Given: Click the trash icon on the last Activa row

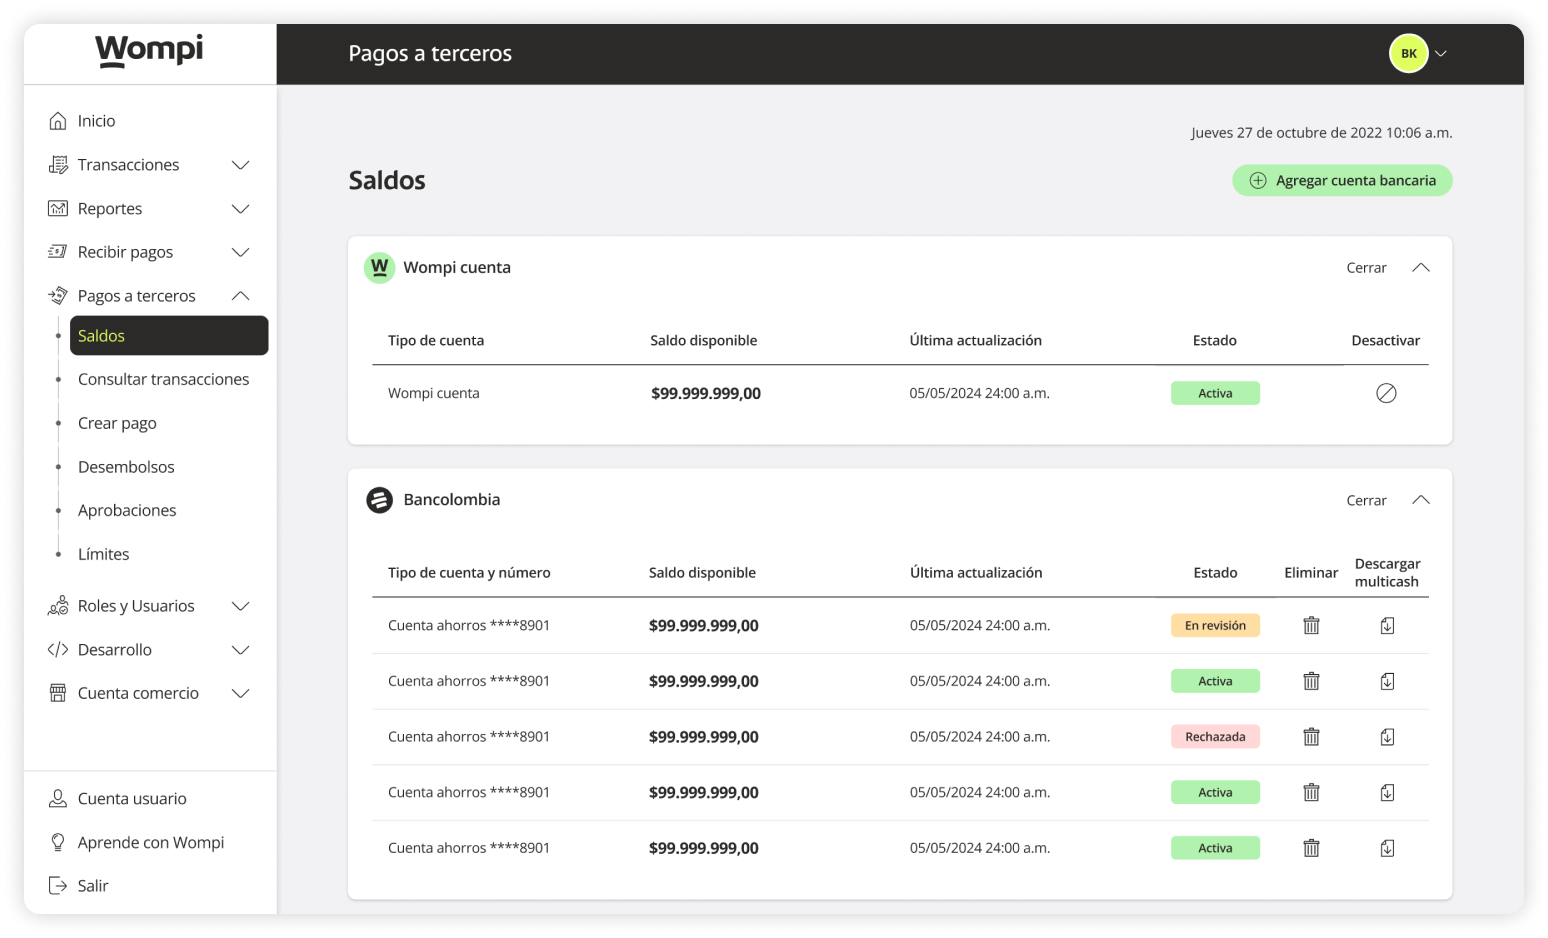Looking at the screenshot, I should coord(1311,847).
